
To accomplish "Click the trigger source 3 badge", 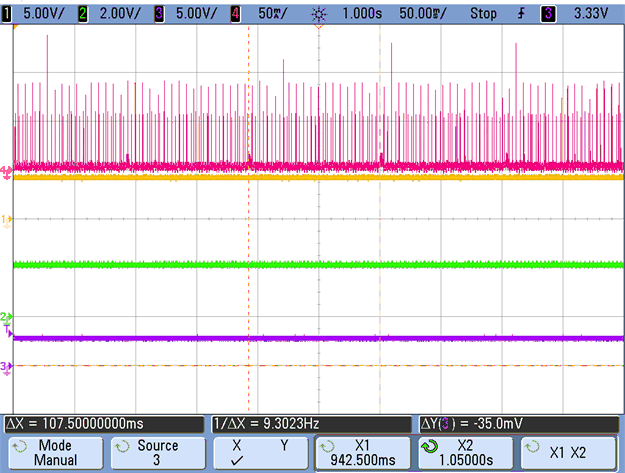I will [548, 14].
